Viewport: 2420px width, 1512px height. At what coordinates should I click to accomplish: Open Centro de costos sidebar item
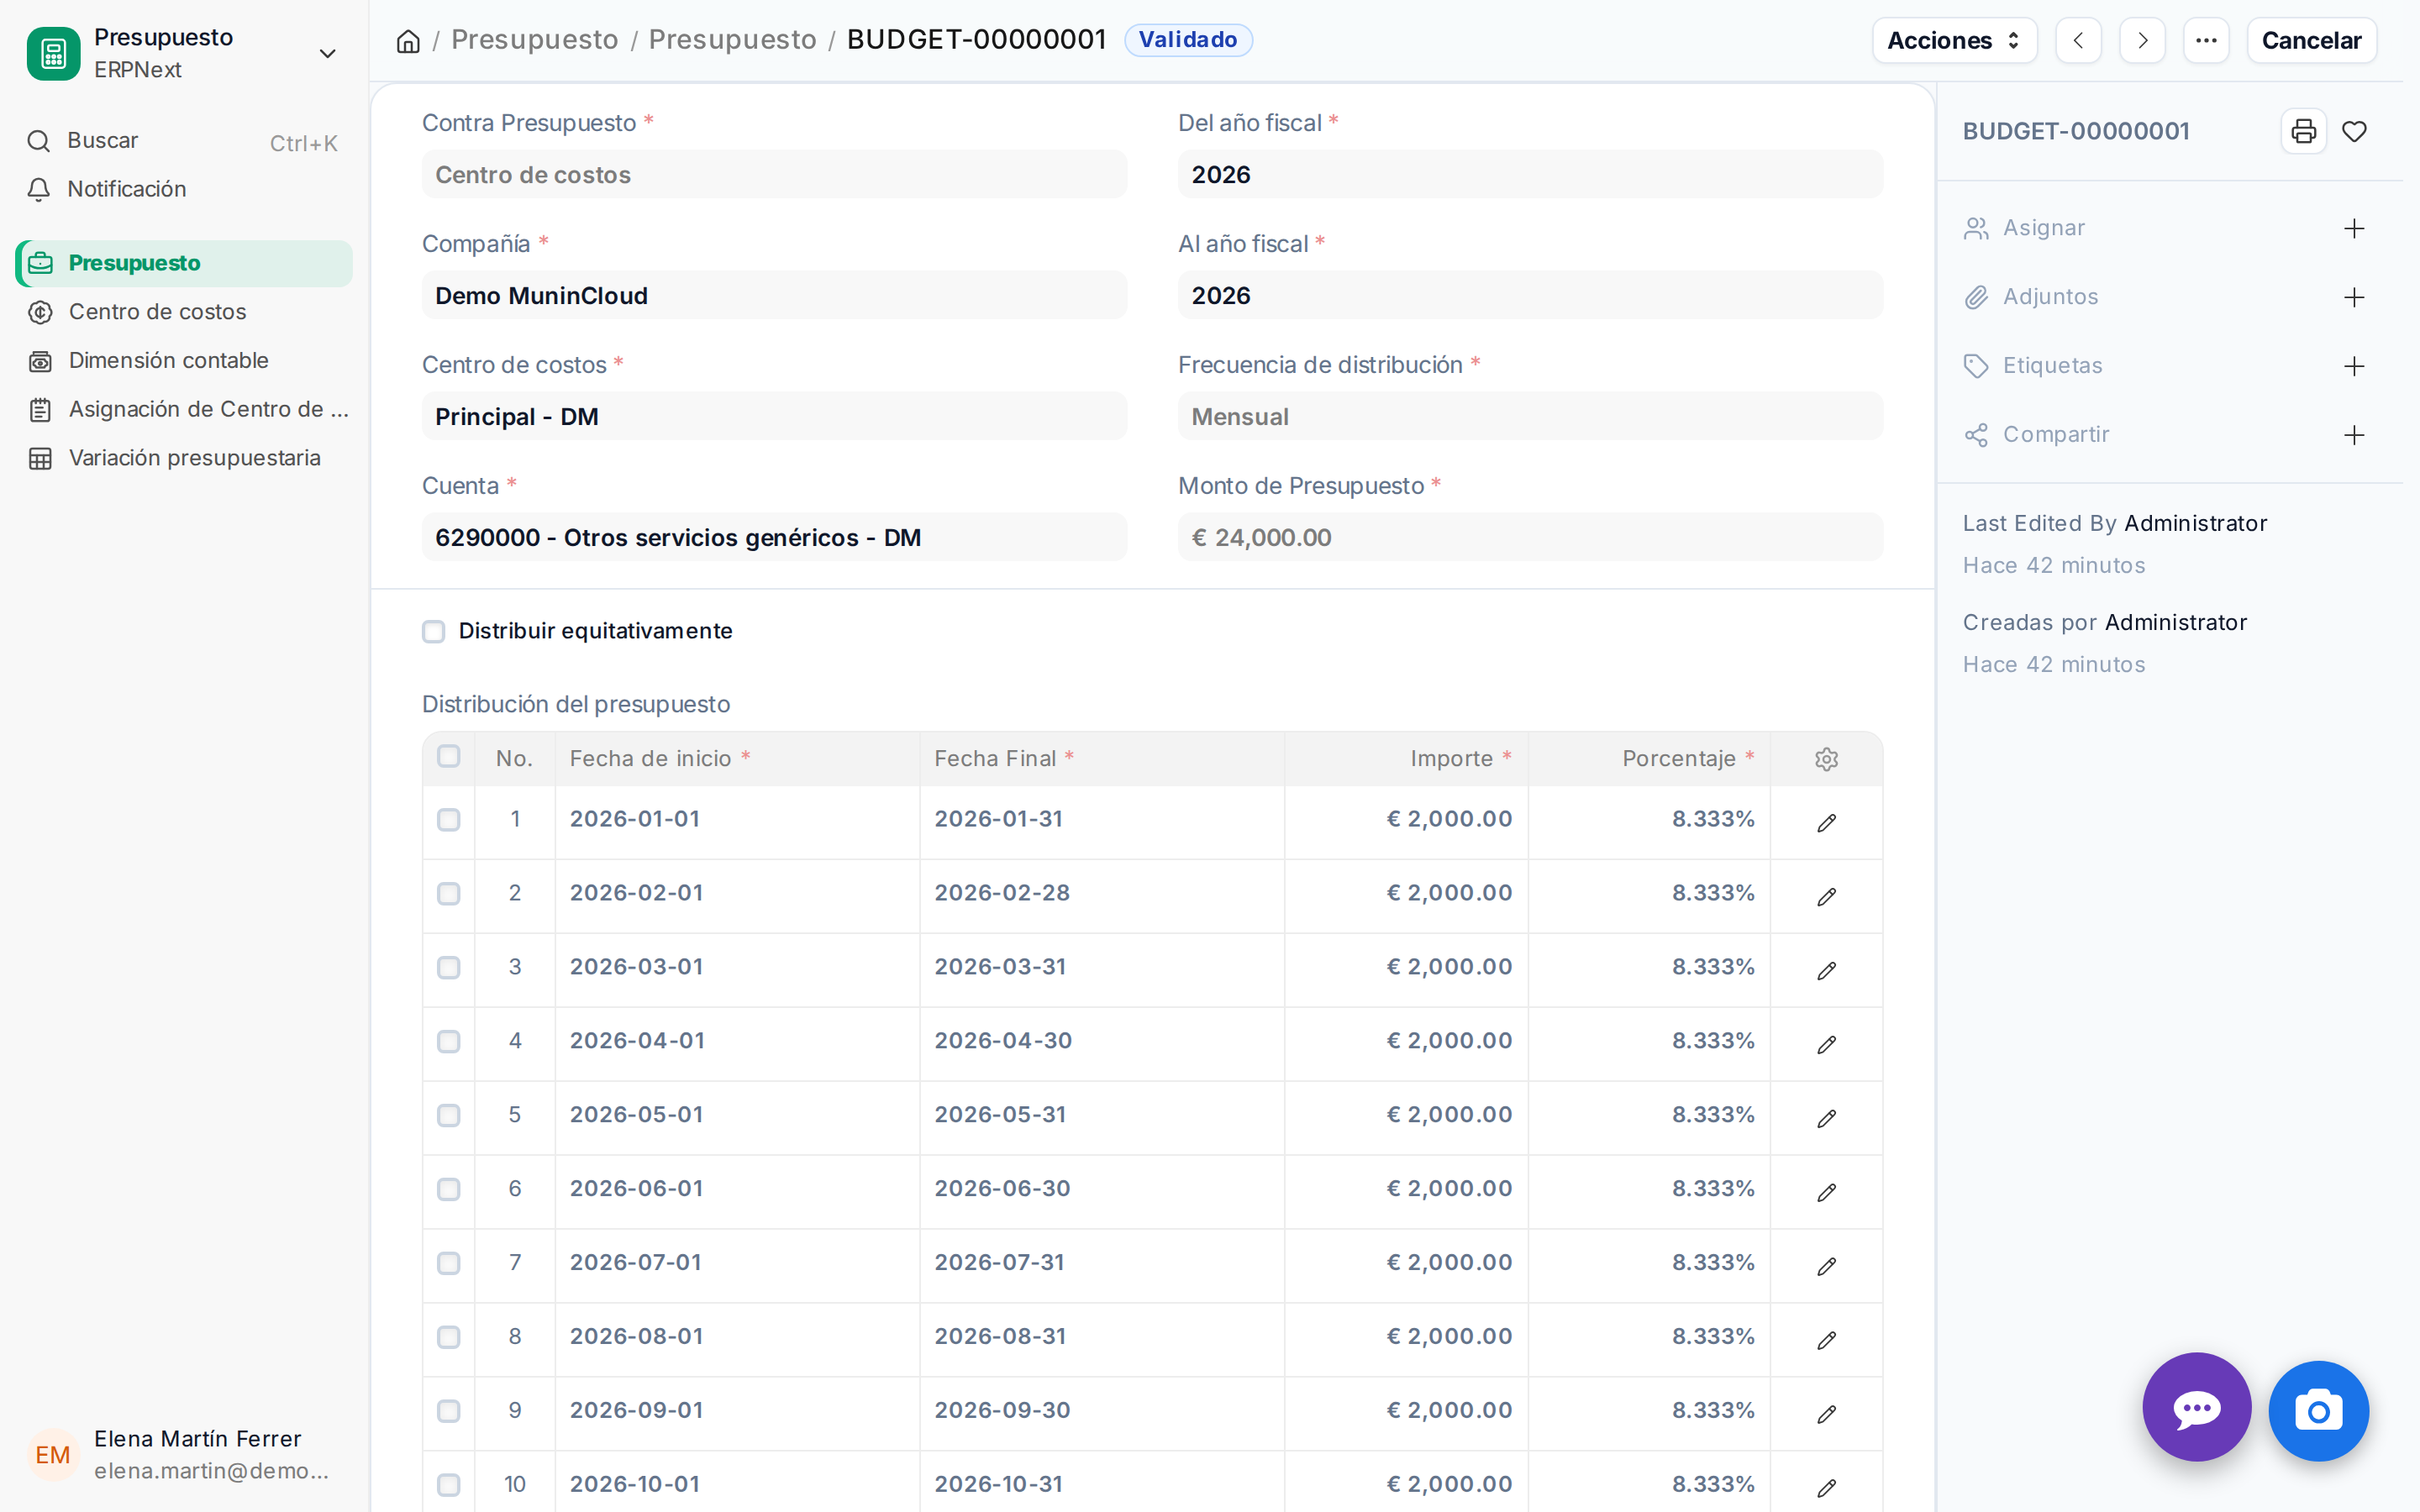click(x=184, y=312)
